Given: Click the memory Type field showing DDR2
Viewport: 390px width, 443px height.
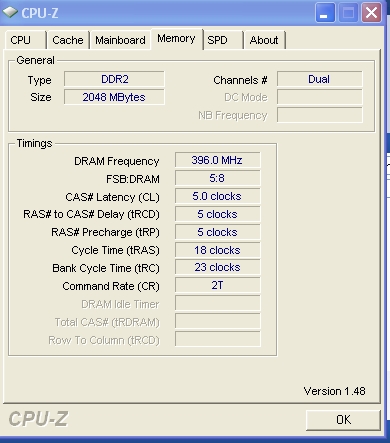Looking at the screenshot, I should (114, 79).
